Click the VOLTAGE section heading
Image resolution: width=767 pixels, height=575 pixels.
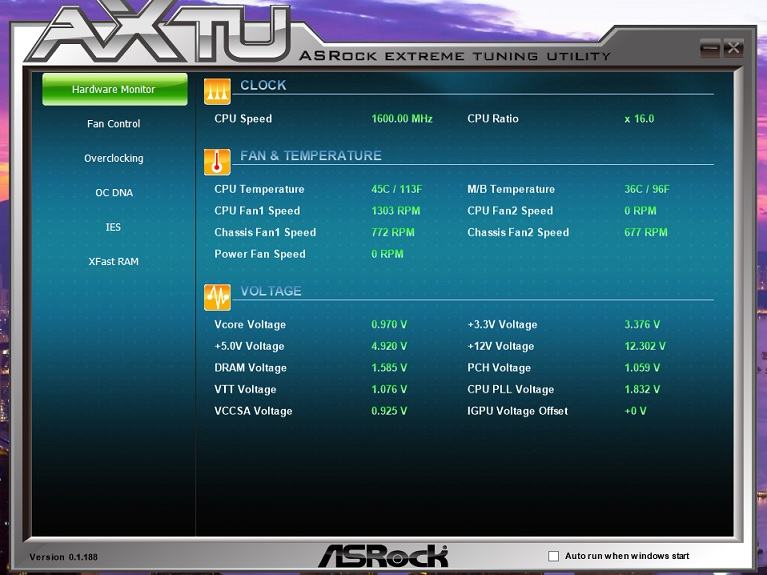271,291
